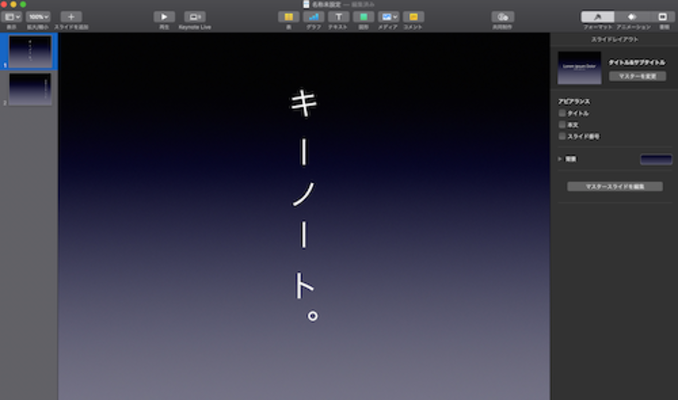Image resolution: width=678 pixels, height=400 pixels.
Task: Insert a shape using the Shape icon
Action: click(364, 17)
